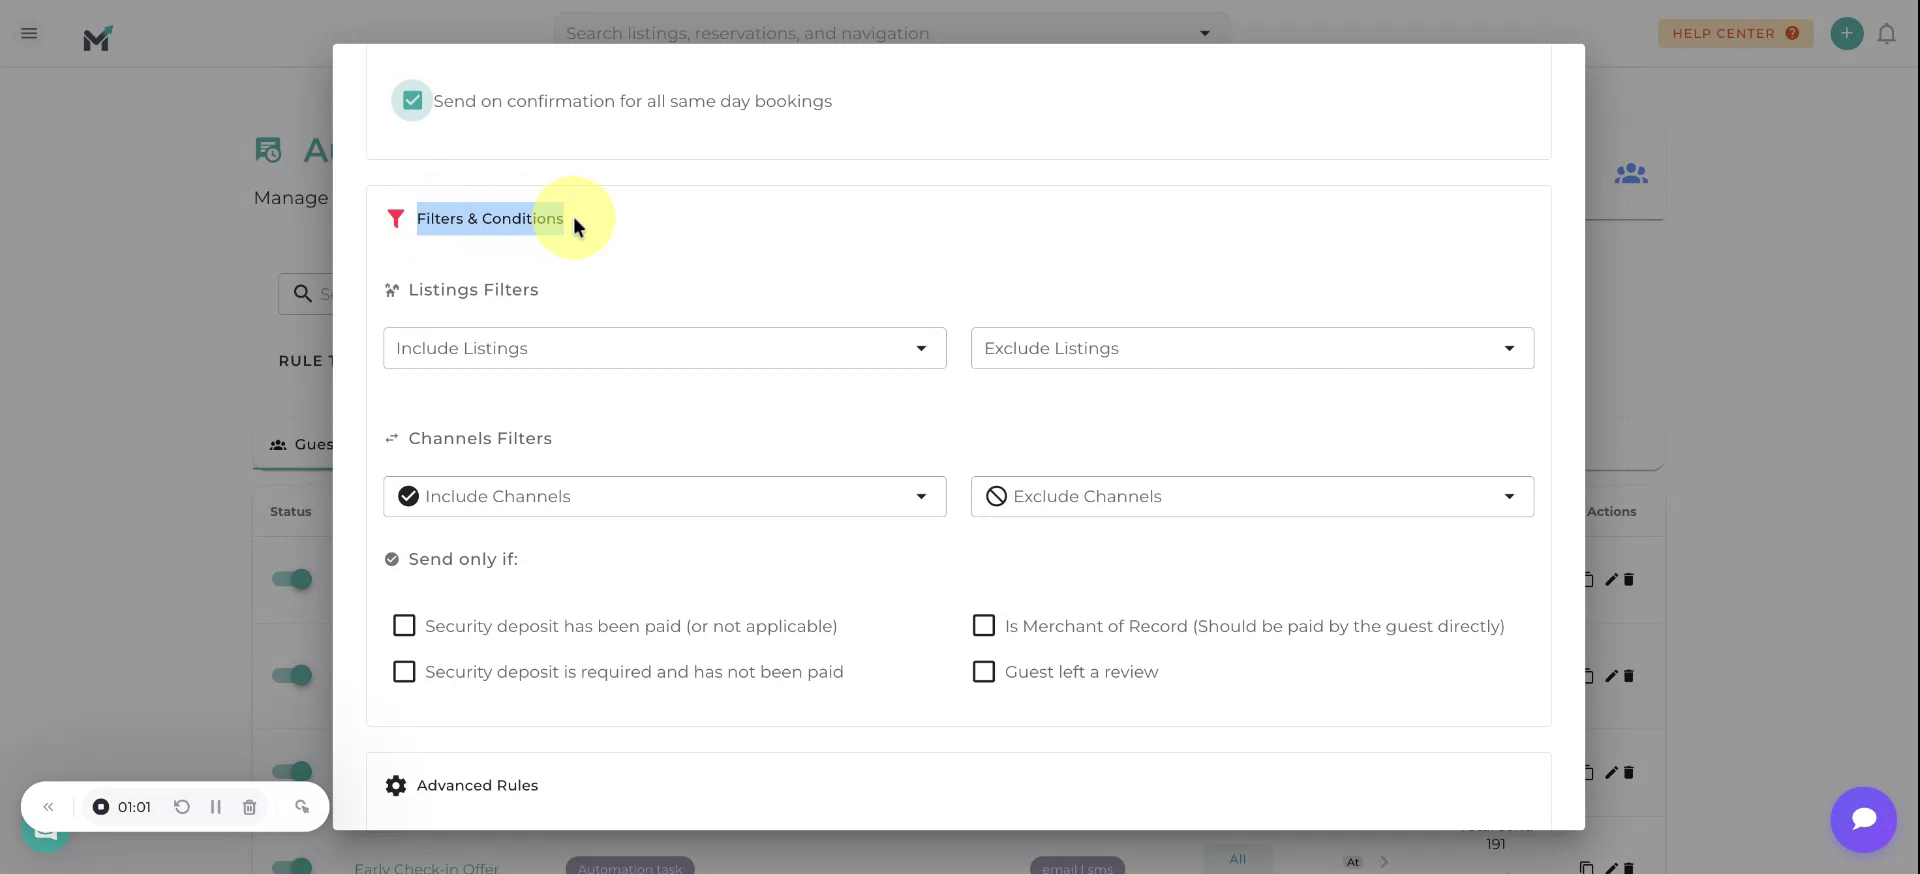Check Security deposit has been paid option
This screenshot has height=874, width=1920.
point(404,625)
